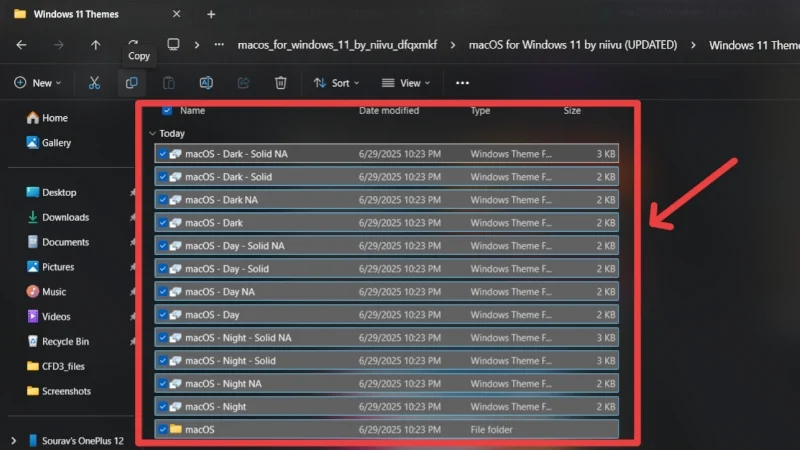
Task: Click the Delete trash icon
Action: tap(281, 83)
